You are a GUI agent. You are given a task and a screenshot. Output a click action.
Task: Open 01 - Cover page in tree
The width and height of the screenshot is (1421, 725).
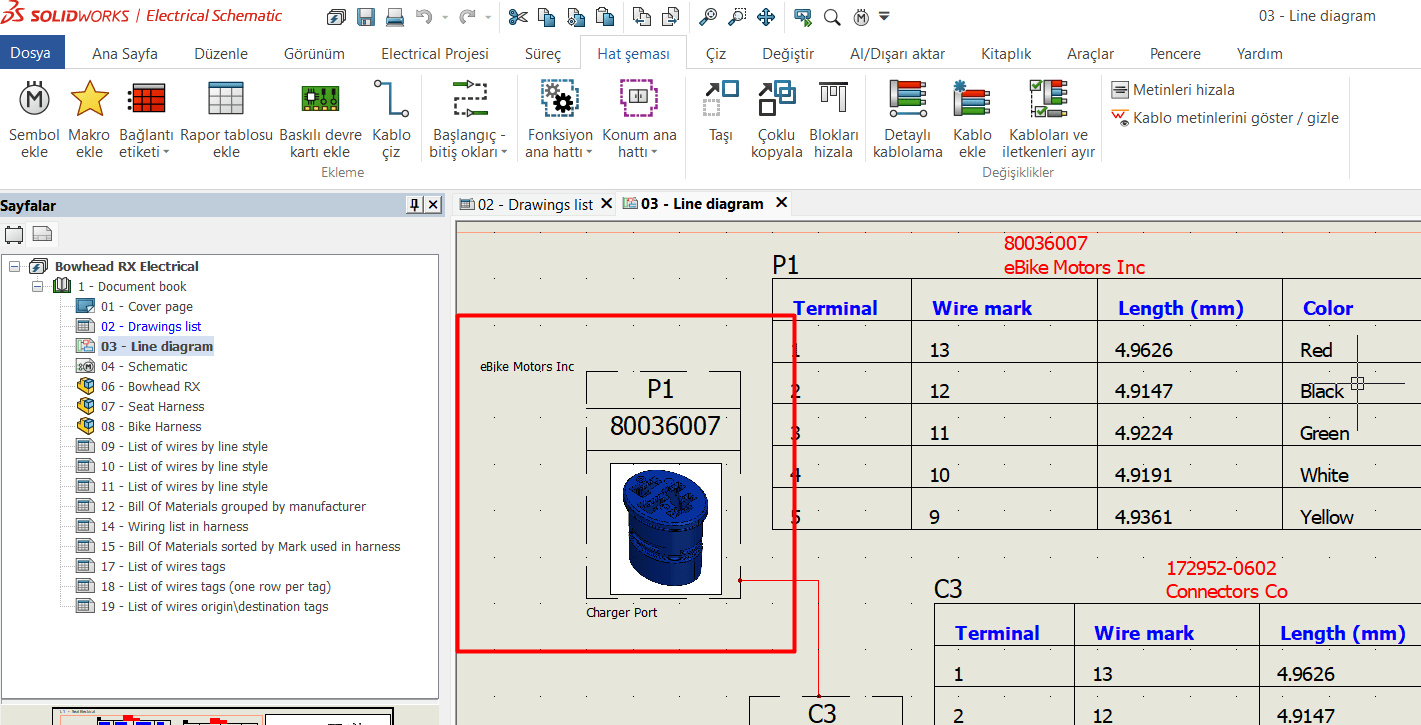[x=146, y=307]
